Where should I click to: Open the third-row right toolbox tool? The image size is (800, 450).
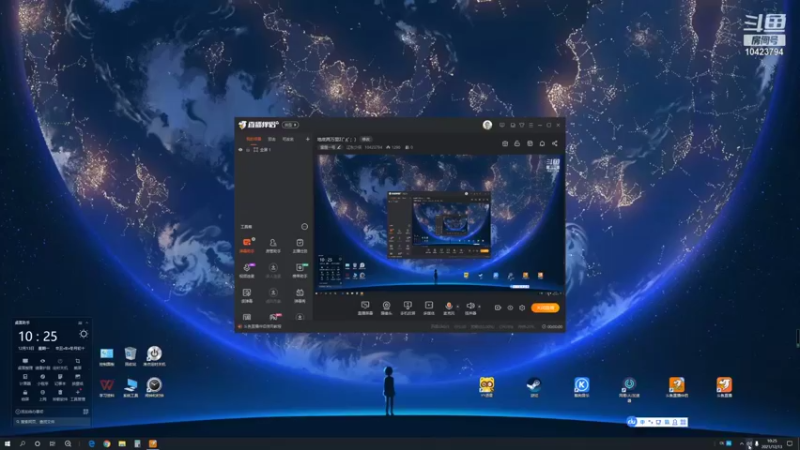click(299, 295)
